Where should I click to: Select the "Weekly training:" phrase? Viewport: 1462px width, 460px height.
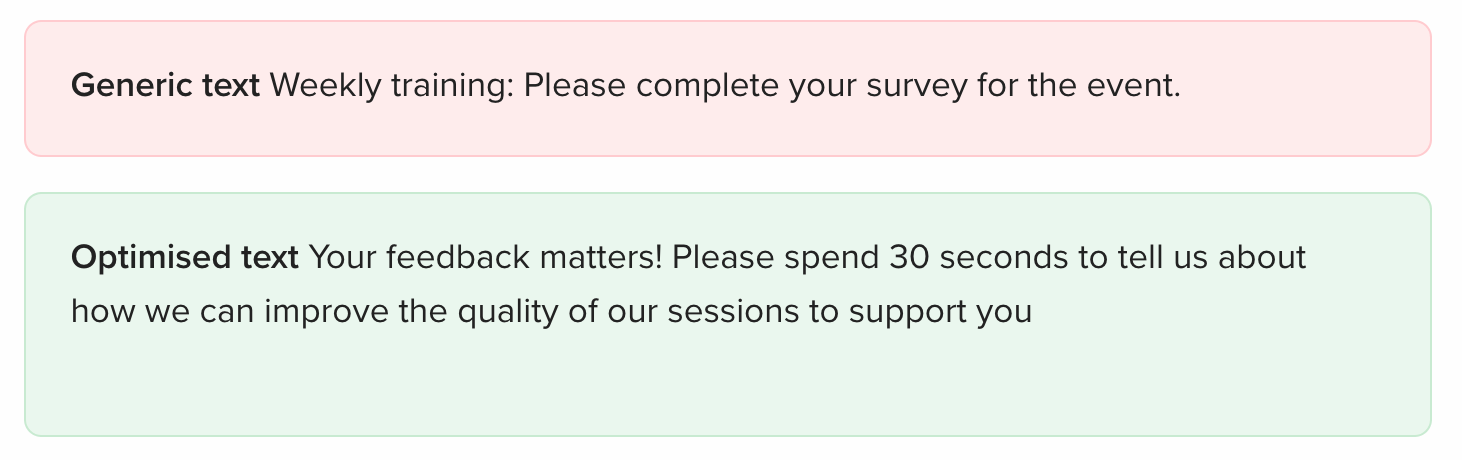point(392,87)
